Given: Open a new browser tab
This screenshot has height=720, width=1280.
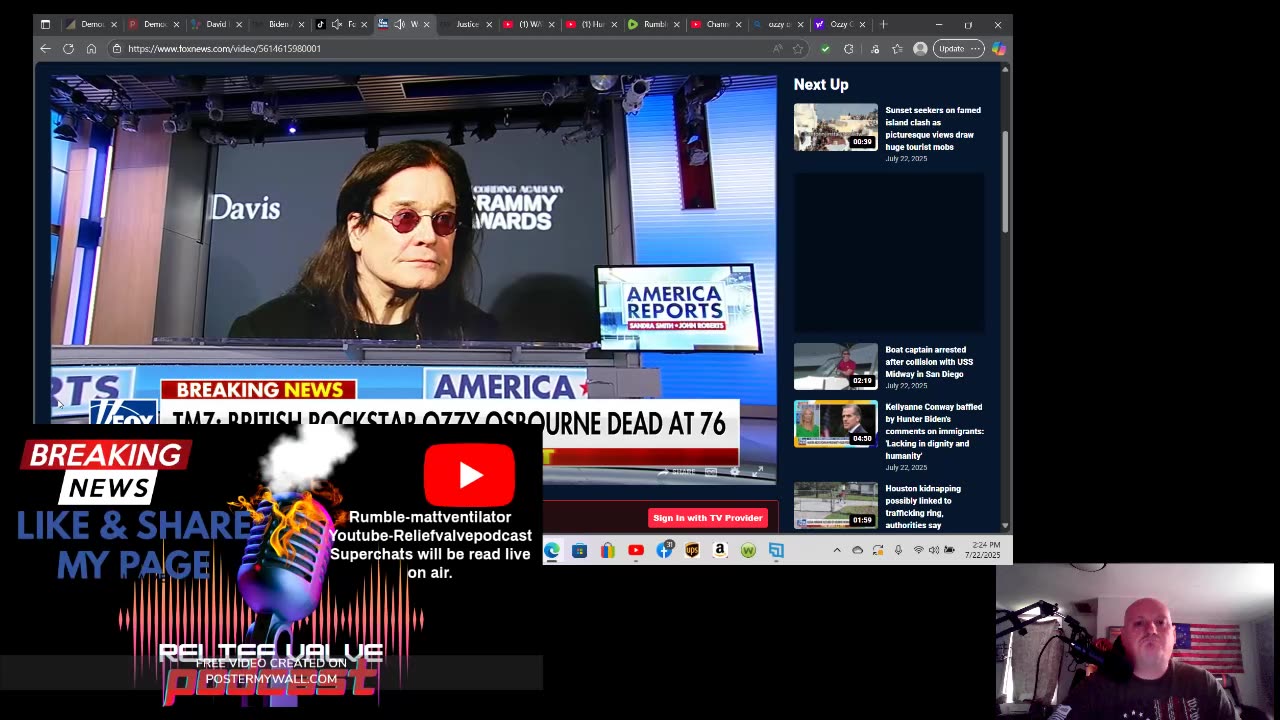Looking at the screenshot, I should (883, 24).
